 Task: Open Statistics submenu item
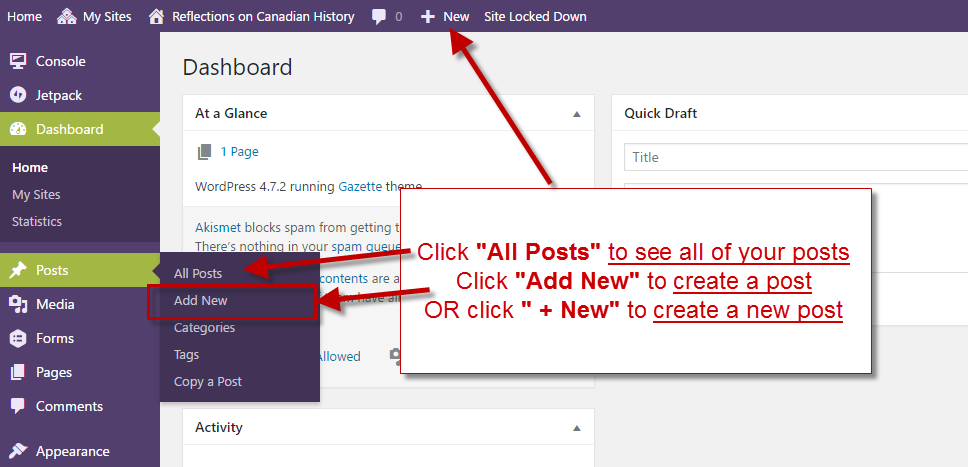pyautogui.click(x=37, y=221)
